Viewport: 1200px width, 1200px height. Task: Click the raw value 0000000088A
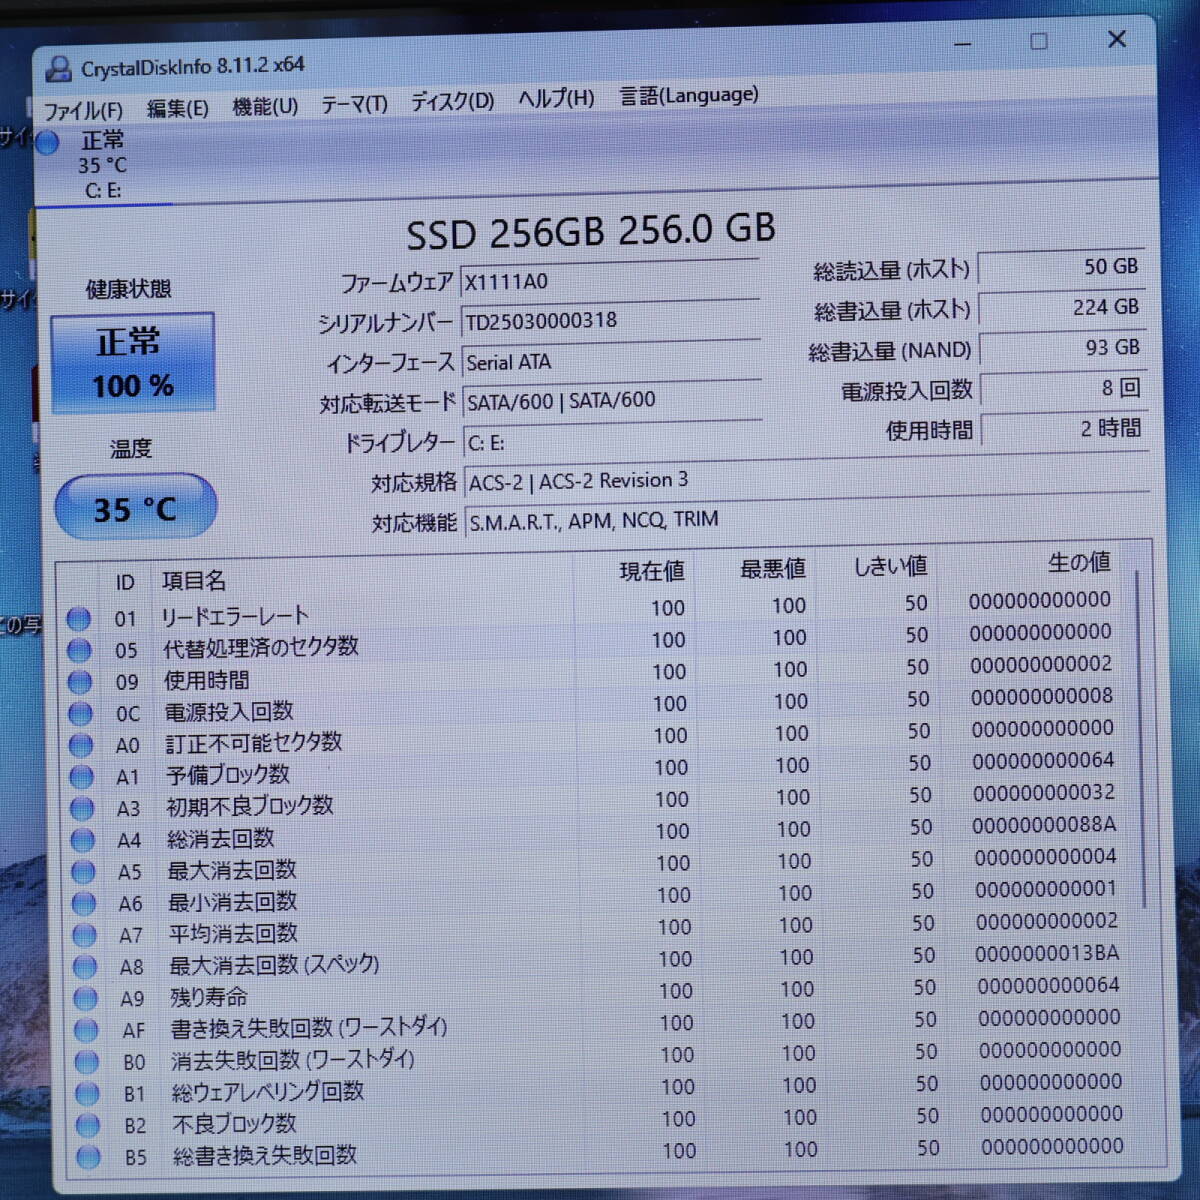[x=1044, y=825]
